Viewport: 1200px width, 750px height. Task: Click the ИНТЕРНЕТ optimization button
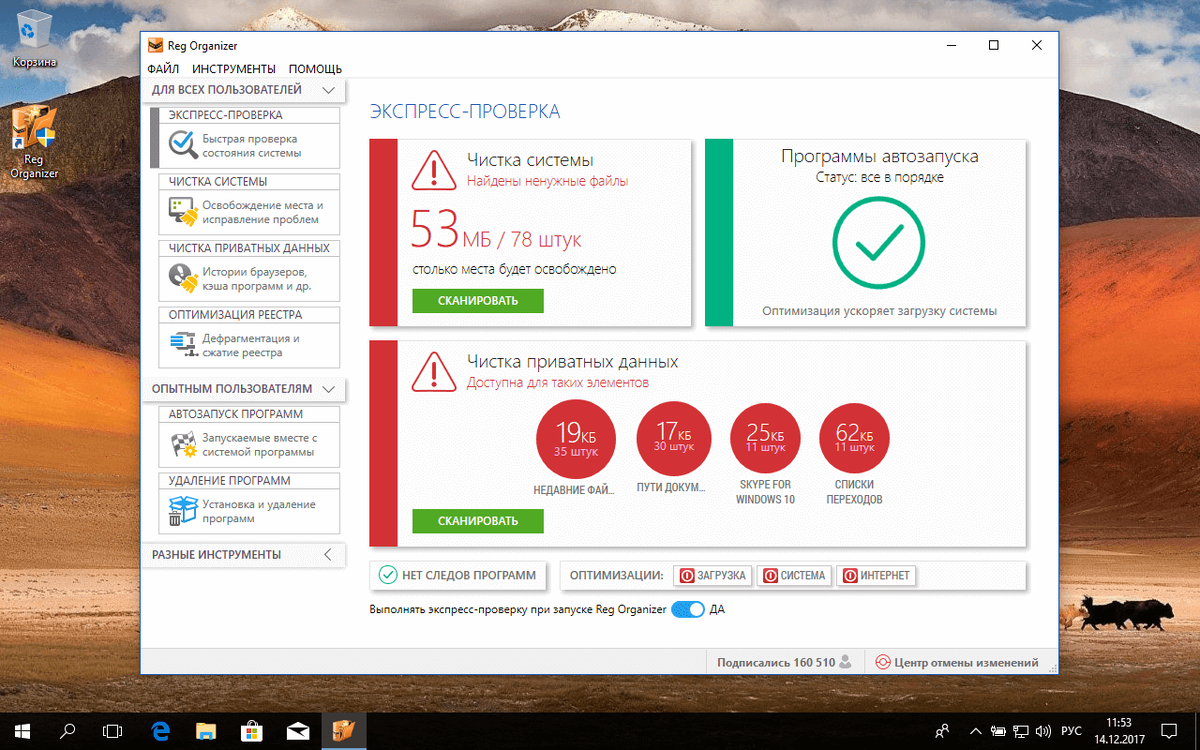point(875,576)
